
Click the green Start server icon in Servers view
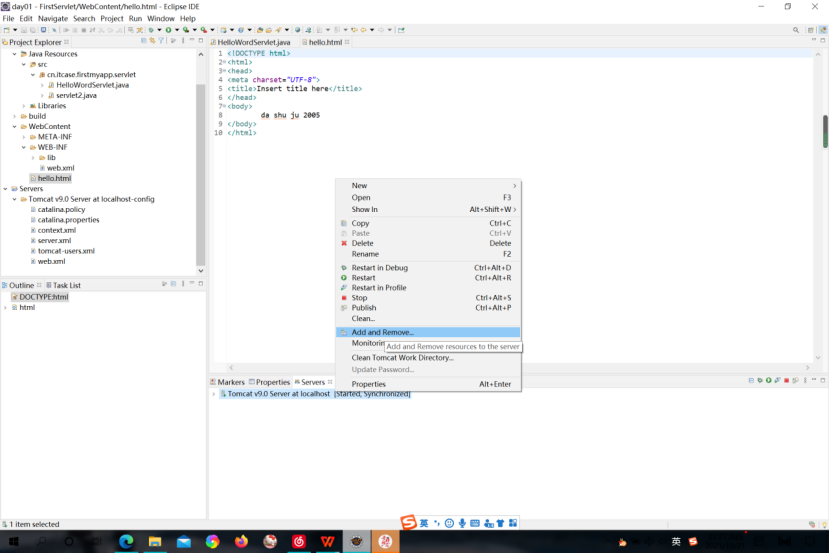[x=769, y=380]
